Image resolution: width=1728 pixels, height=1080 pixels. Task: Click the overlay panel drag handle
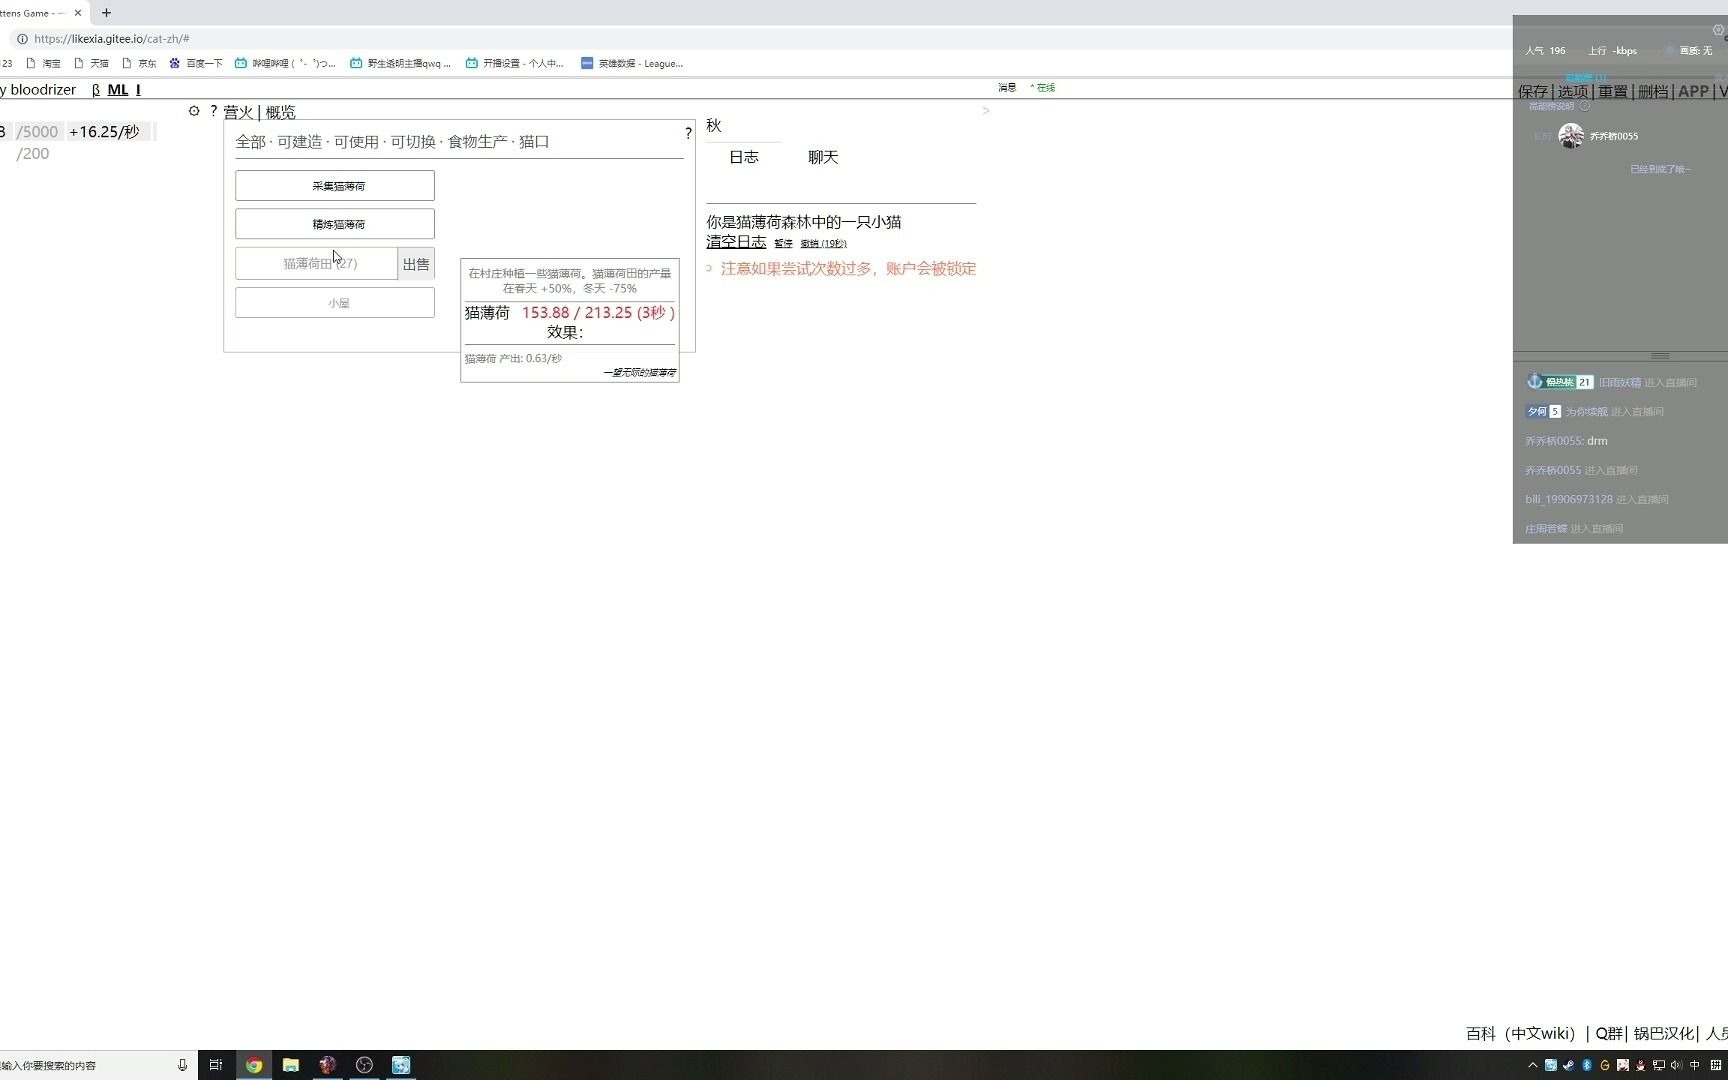1660,356
